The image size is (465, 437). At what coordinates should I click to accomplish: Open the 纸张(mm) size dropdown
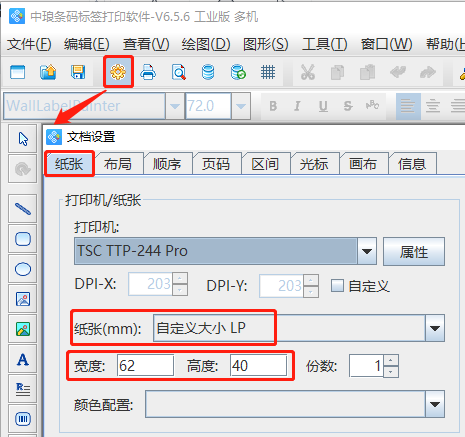pyautogui.click(x=435, y=328)
